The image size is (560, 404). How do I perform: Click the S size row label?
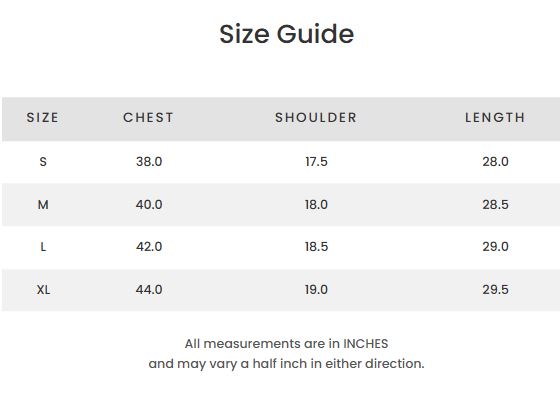coord(43,161)
